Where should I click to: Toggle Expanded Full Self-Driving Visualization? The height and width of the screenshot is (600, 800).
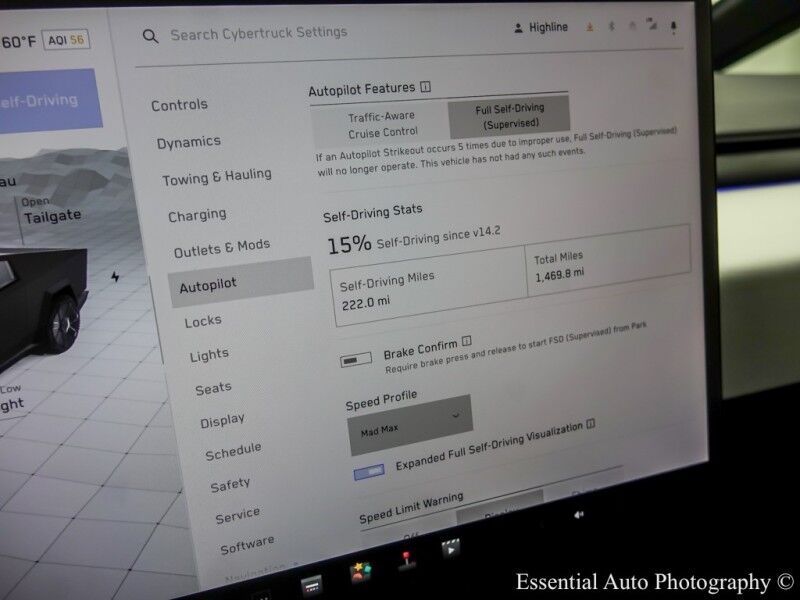tap(368, 471)
